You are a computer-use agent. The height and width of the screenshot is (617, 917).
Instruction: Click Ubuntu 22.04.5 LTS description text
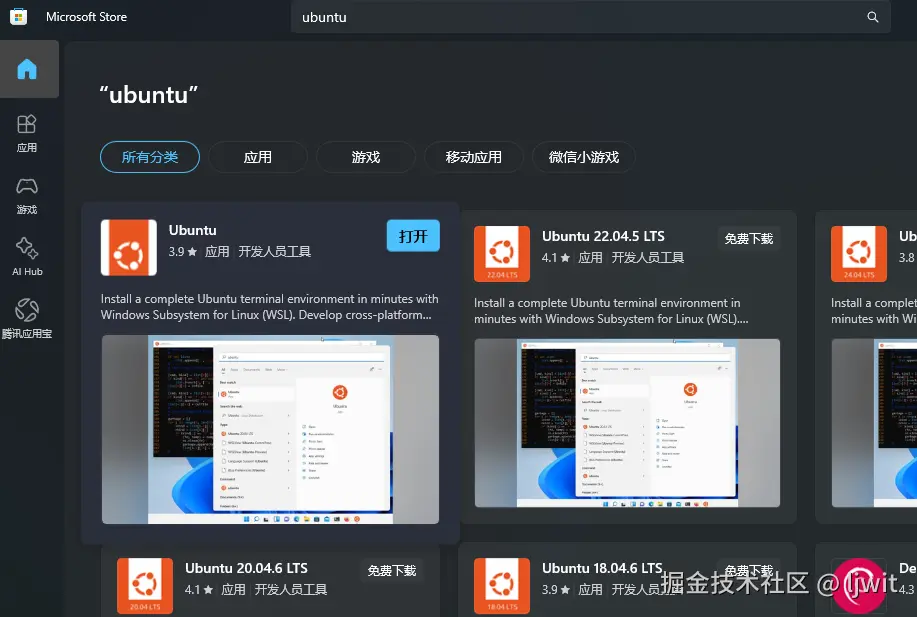click(611, 311)
